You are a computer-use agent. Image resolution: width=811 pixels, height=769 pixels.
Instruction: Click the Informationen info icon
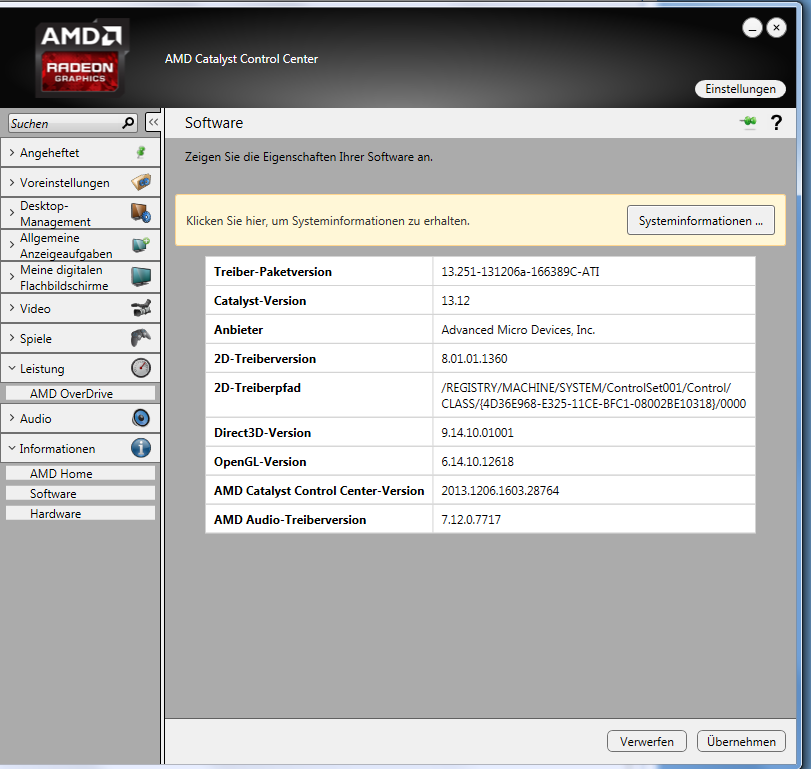coord(141,448)
